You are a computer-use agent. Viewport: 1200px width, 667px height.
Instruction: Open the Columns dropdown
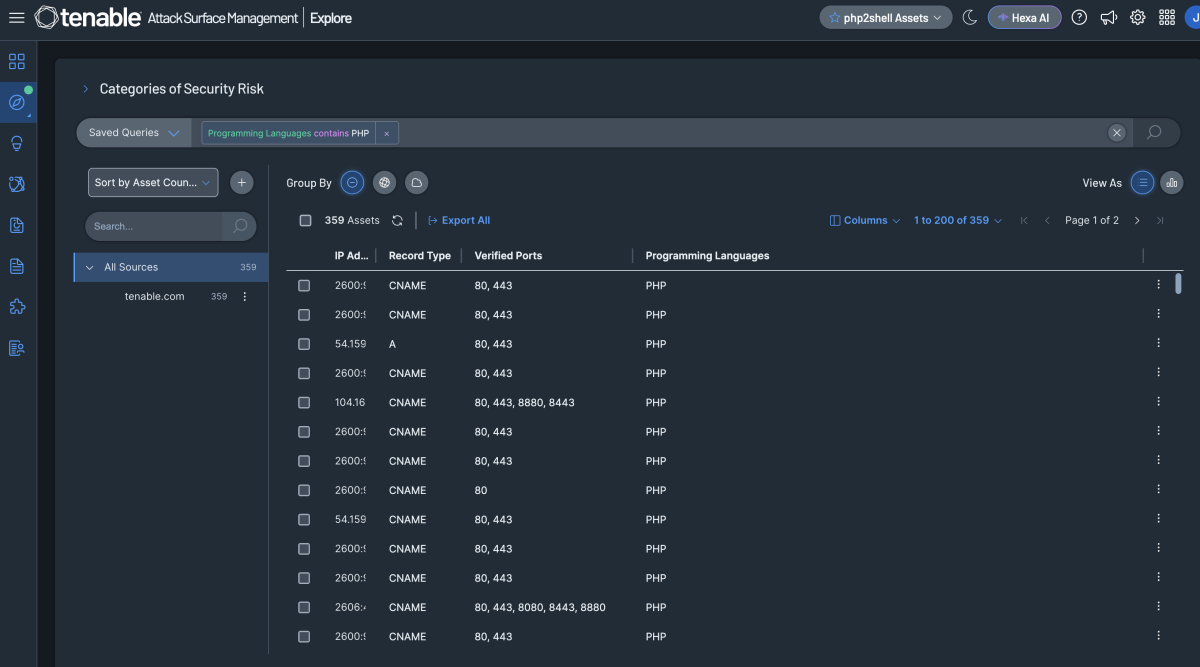pyautogui.click(x=865, y=220)
